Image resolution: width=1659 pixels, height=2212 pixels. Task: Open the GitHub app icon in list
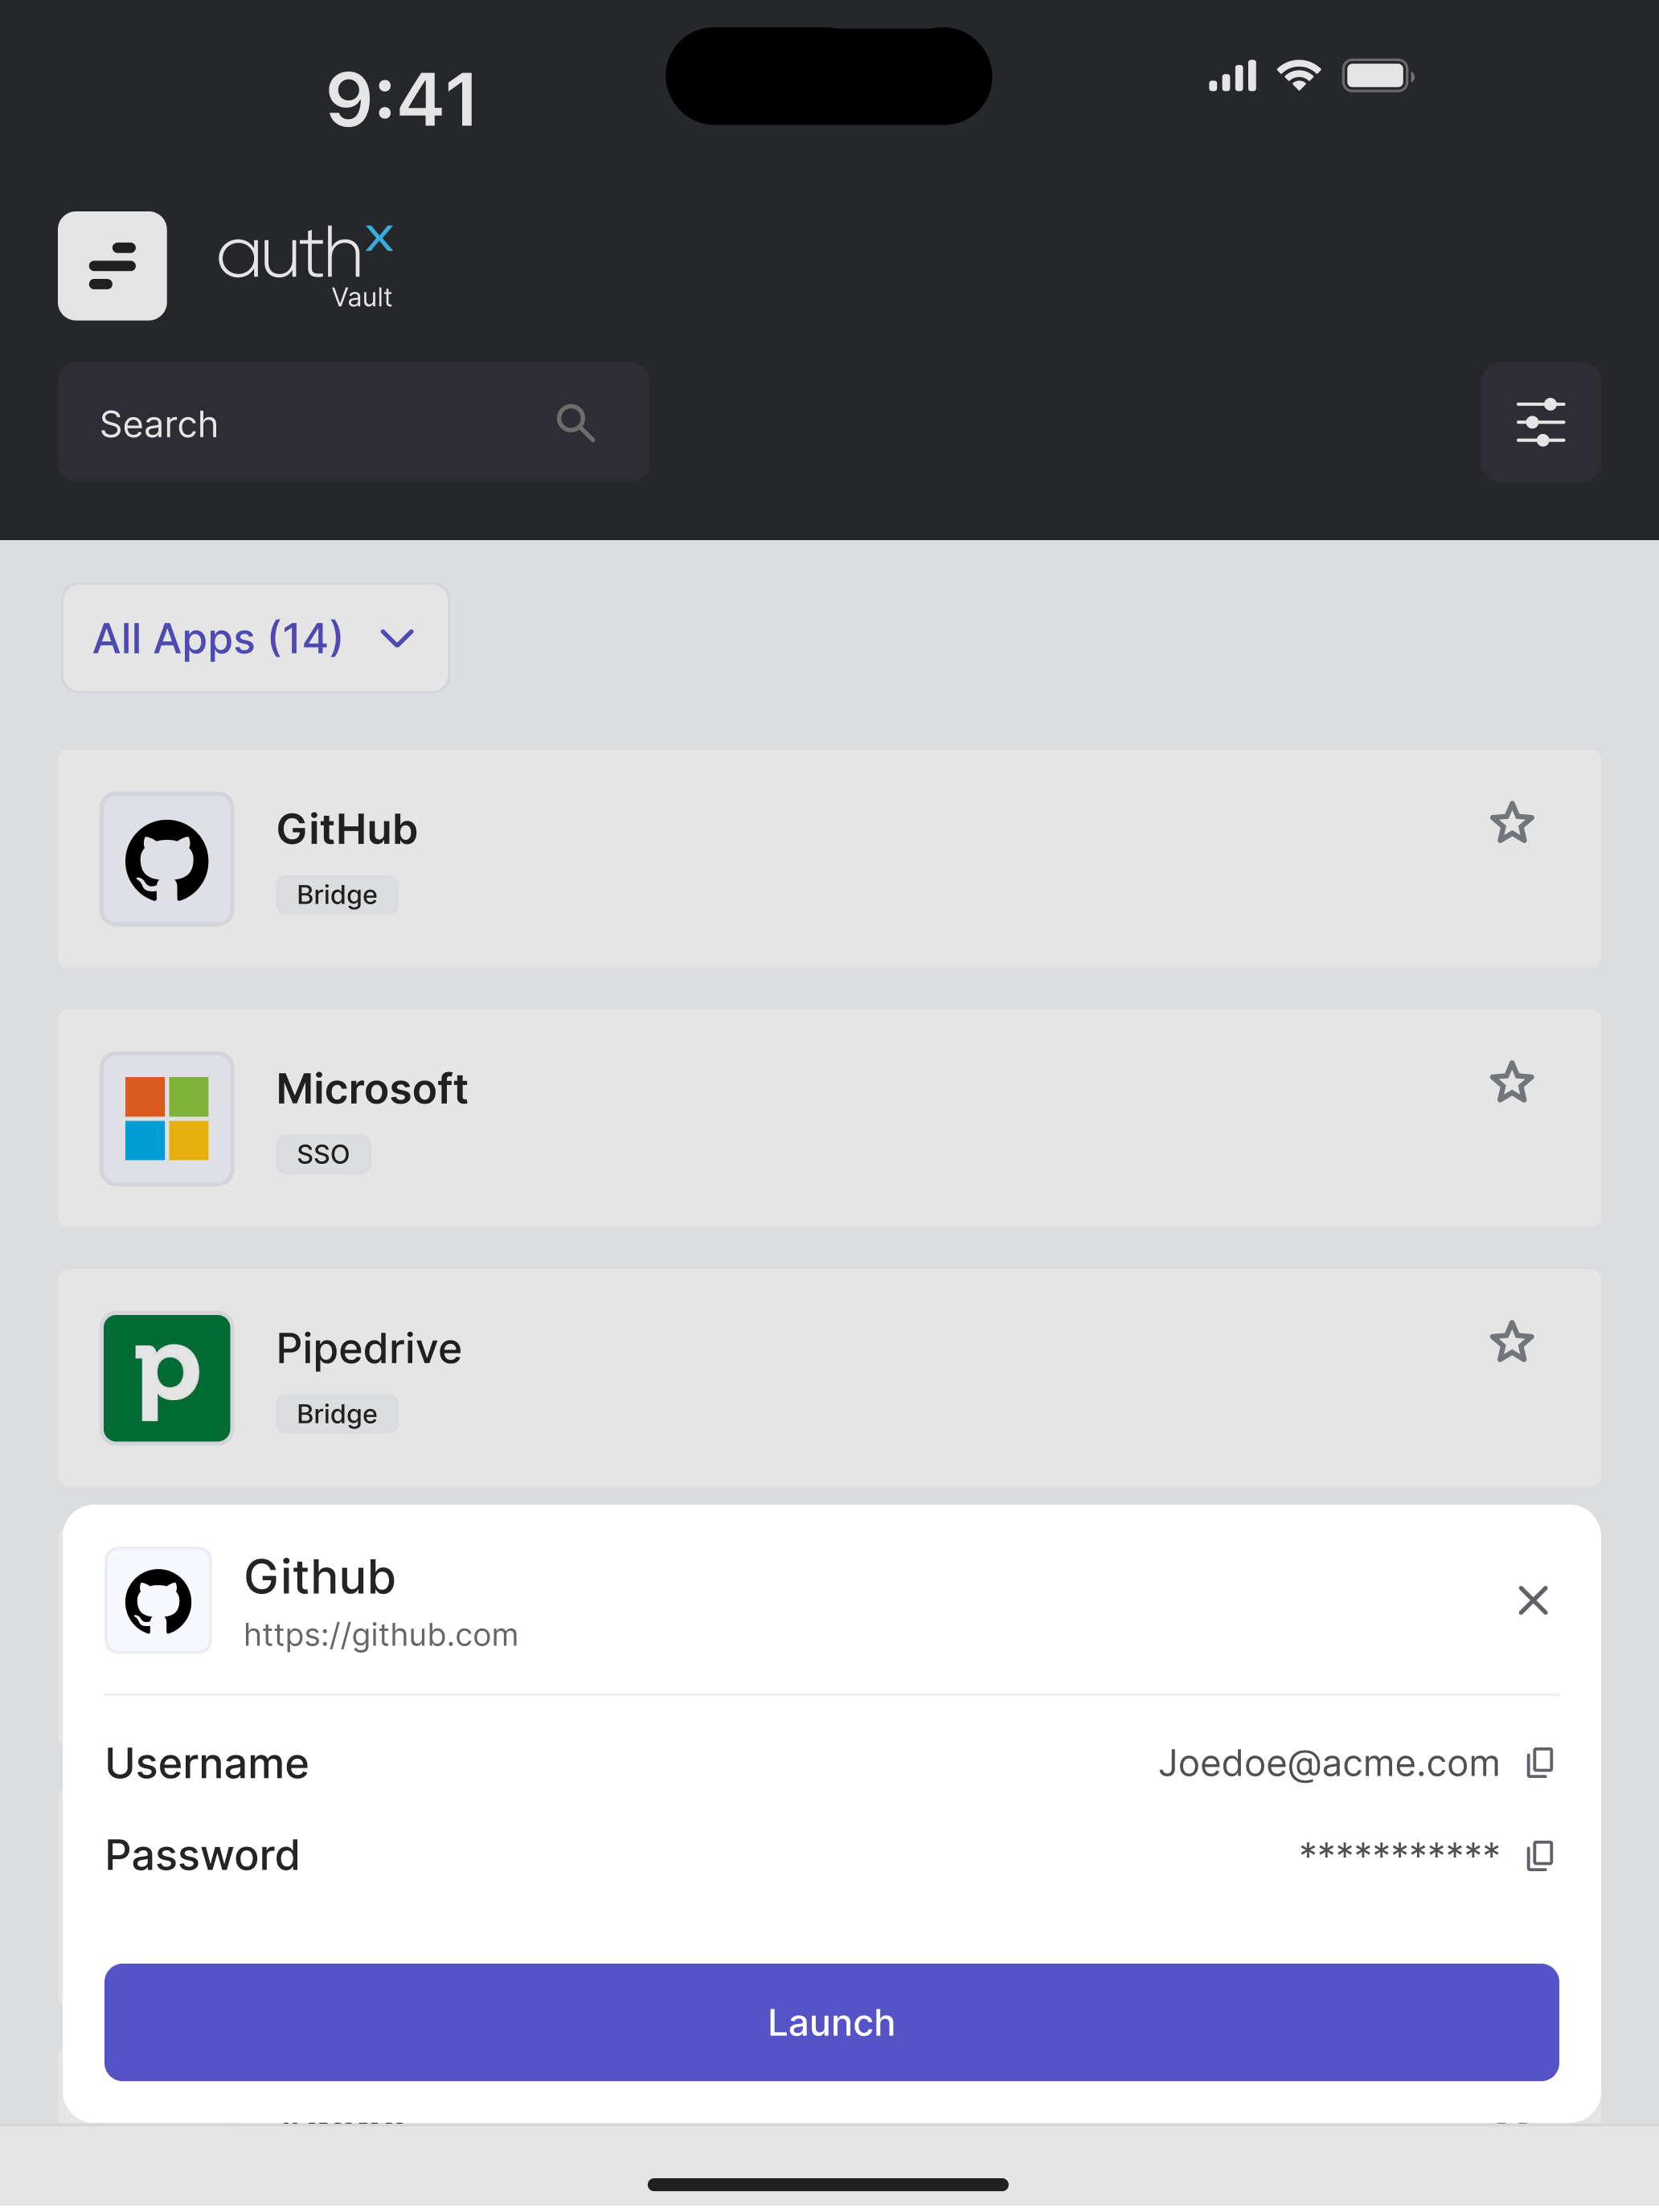(167, 859)
